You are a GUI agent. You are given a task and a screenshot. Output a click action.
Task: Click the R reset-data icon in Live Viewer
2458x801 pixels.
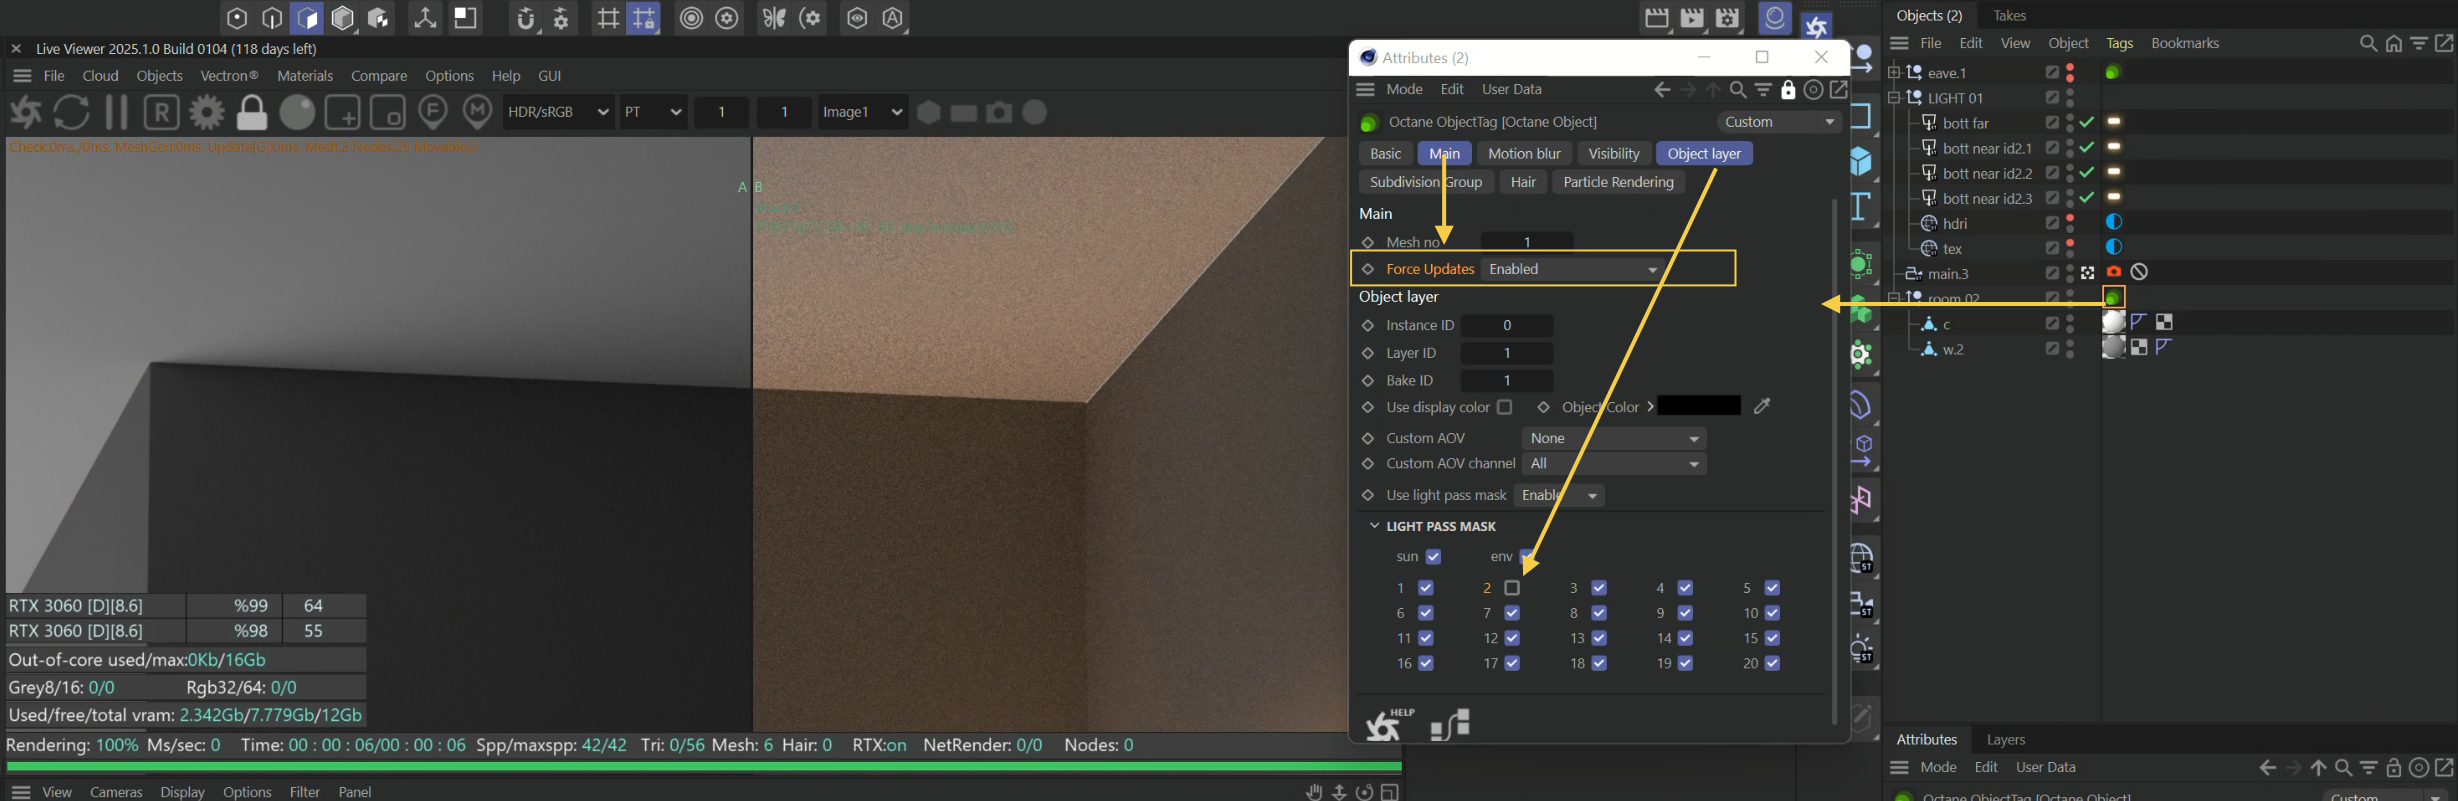(x=161, y=112)
